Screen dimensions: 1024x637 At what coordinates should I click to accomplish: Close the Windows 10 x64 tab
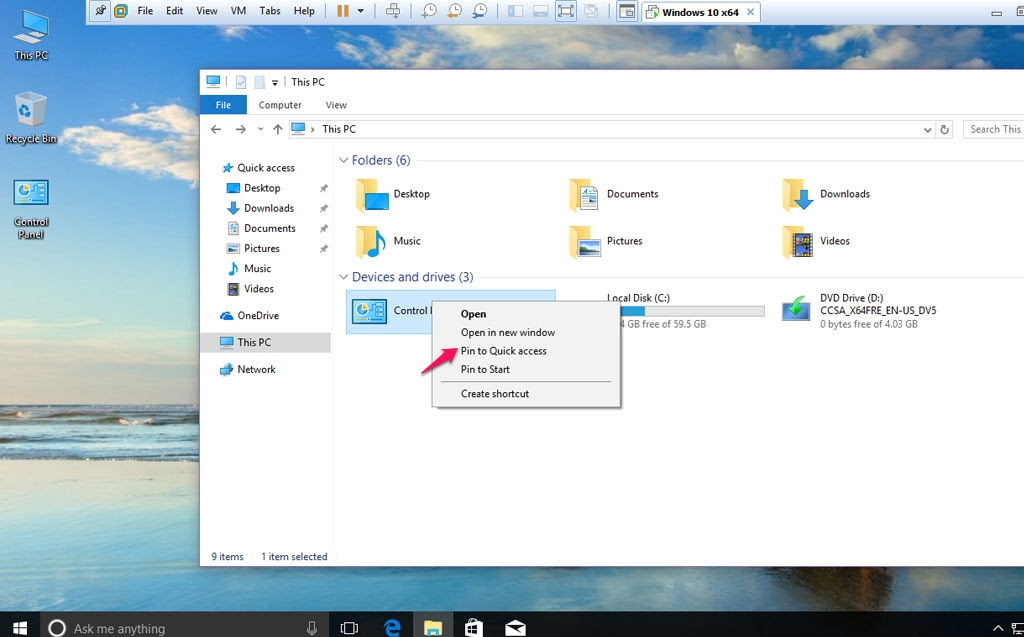[x=750, y=12]
